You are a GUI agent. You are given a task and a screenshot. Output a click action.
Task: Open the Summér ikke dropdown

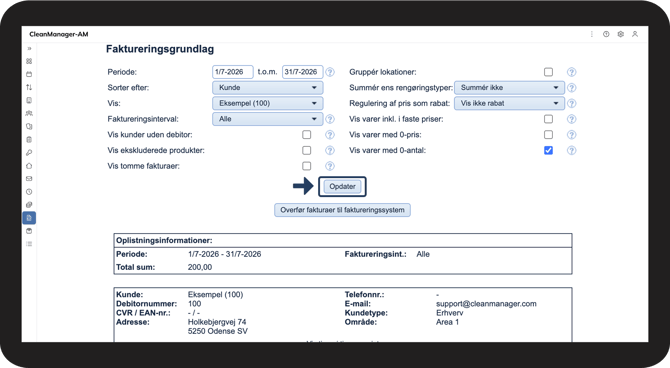tap(509, 88)
